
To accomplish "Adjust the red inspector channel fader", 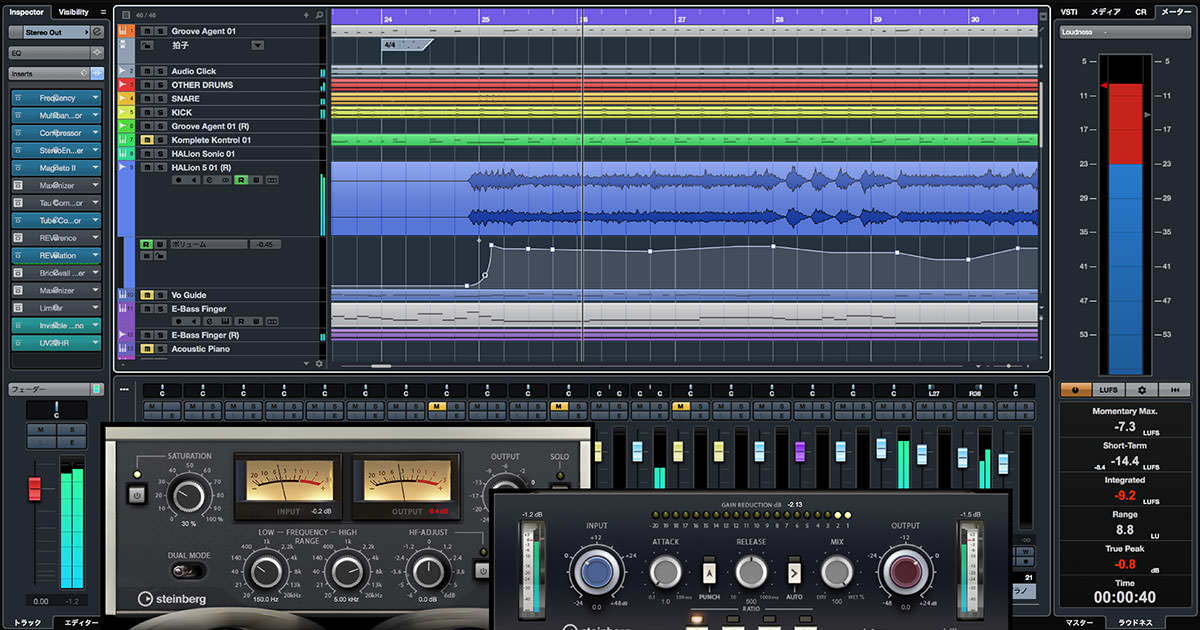I will [x=34, y=488].
